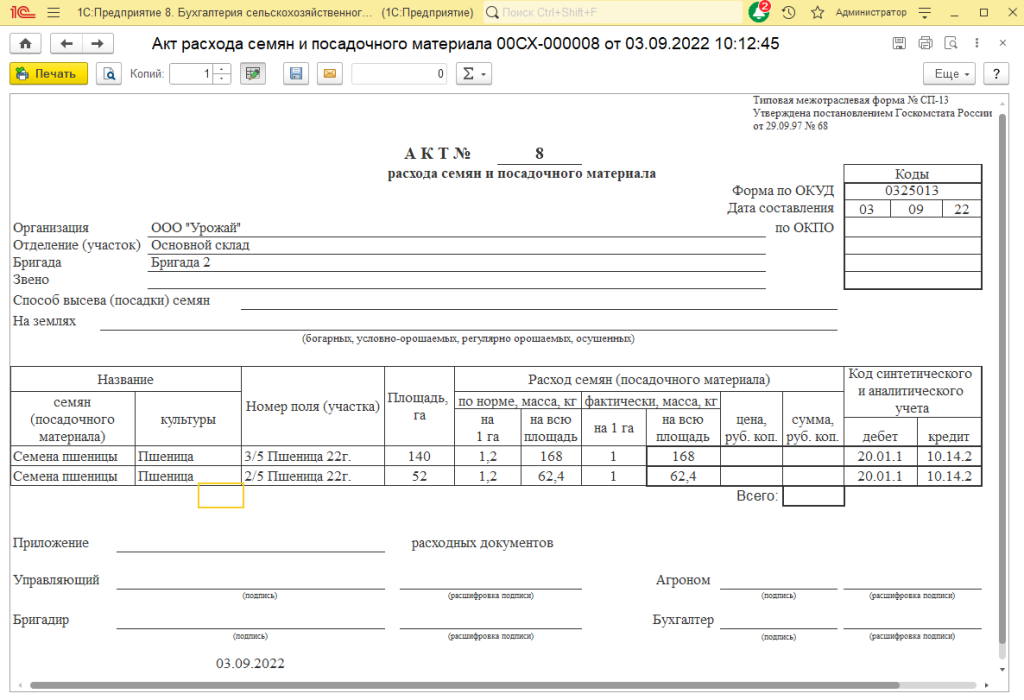Open help with the question mark button

995,74
